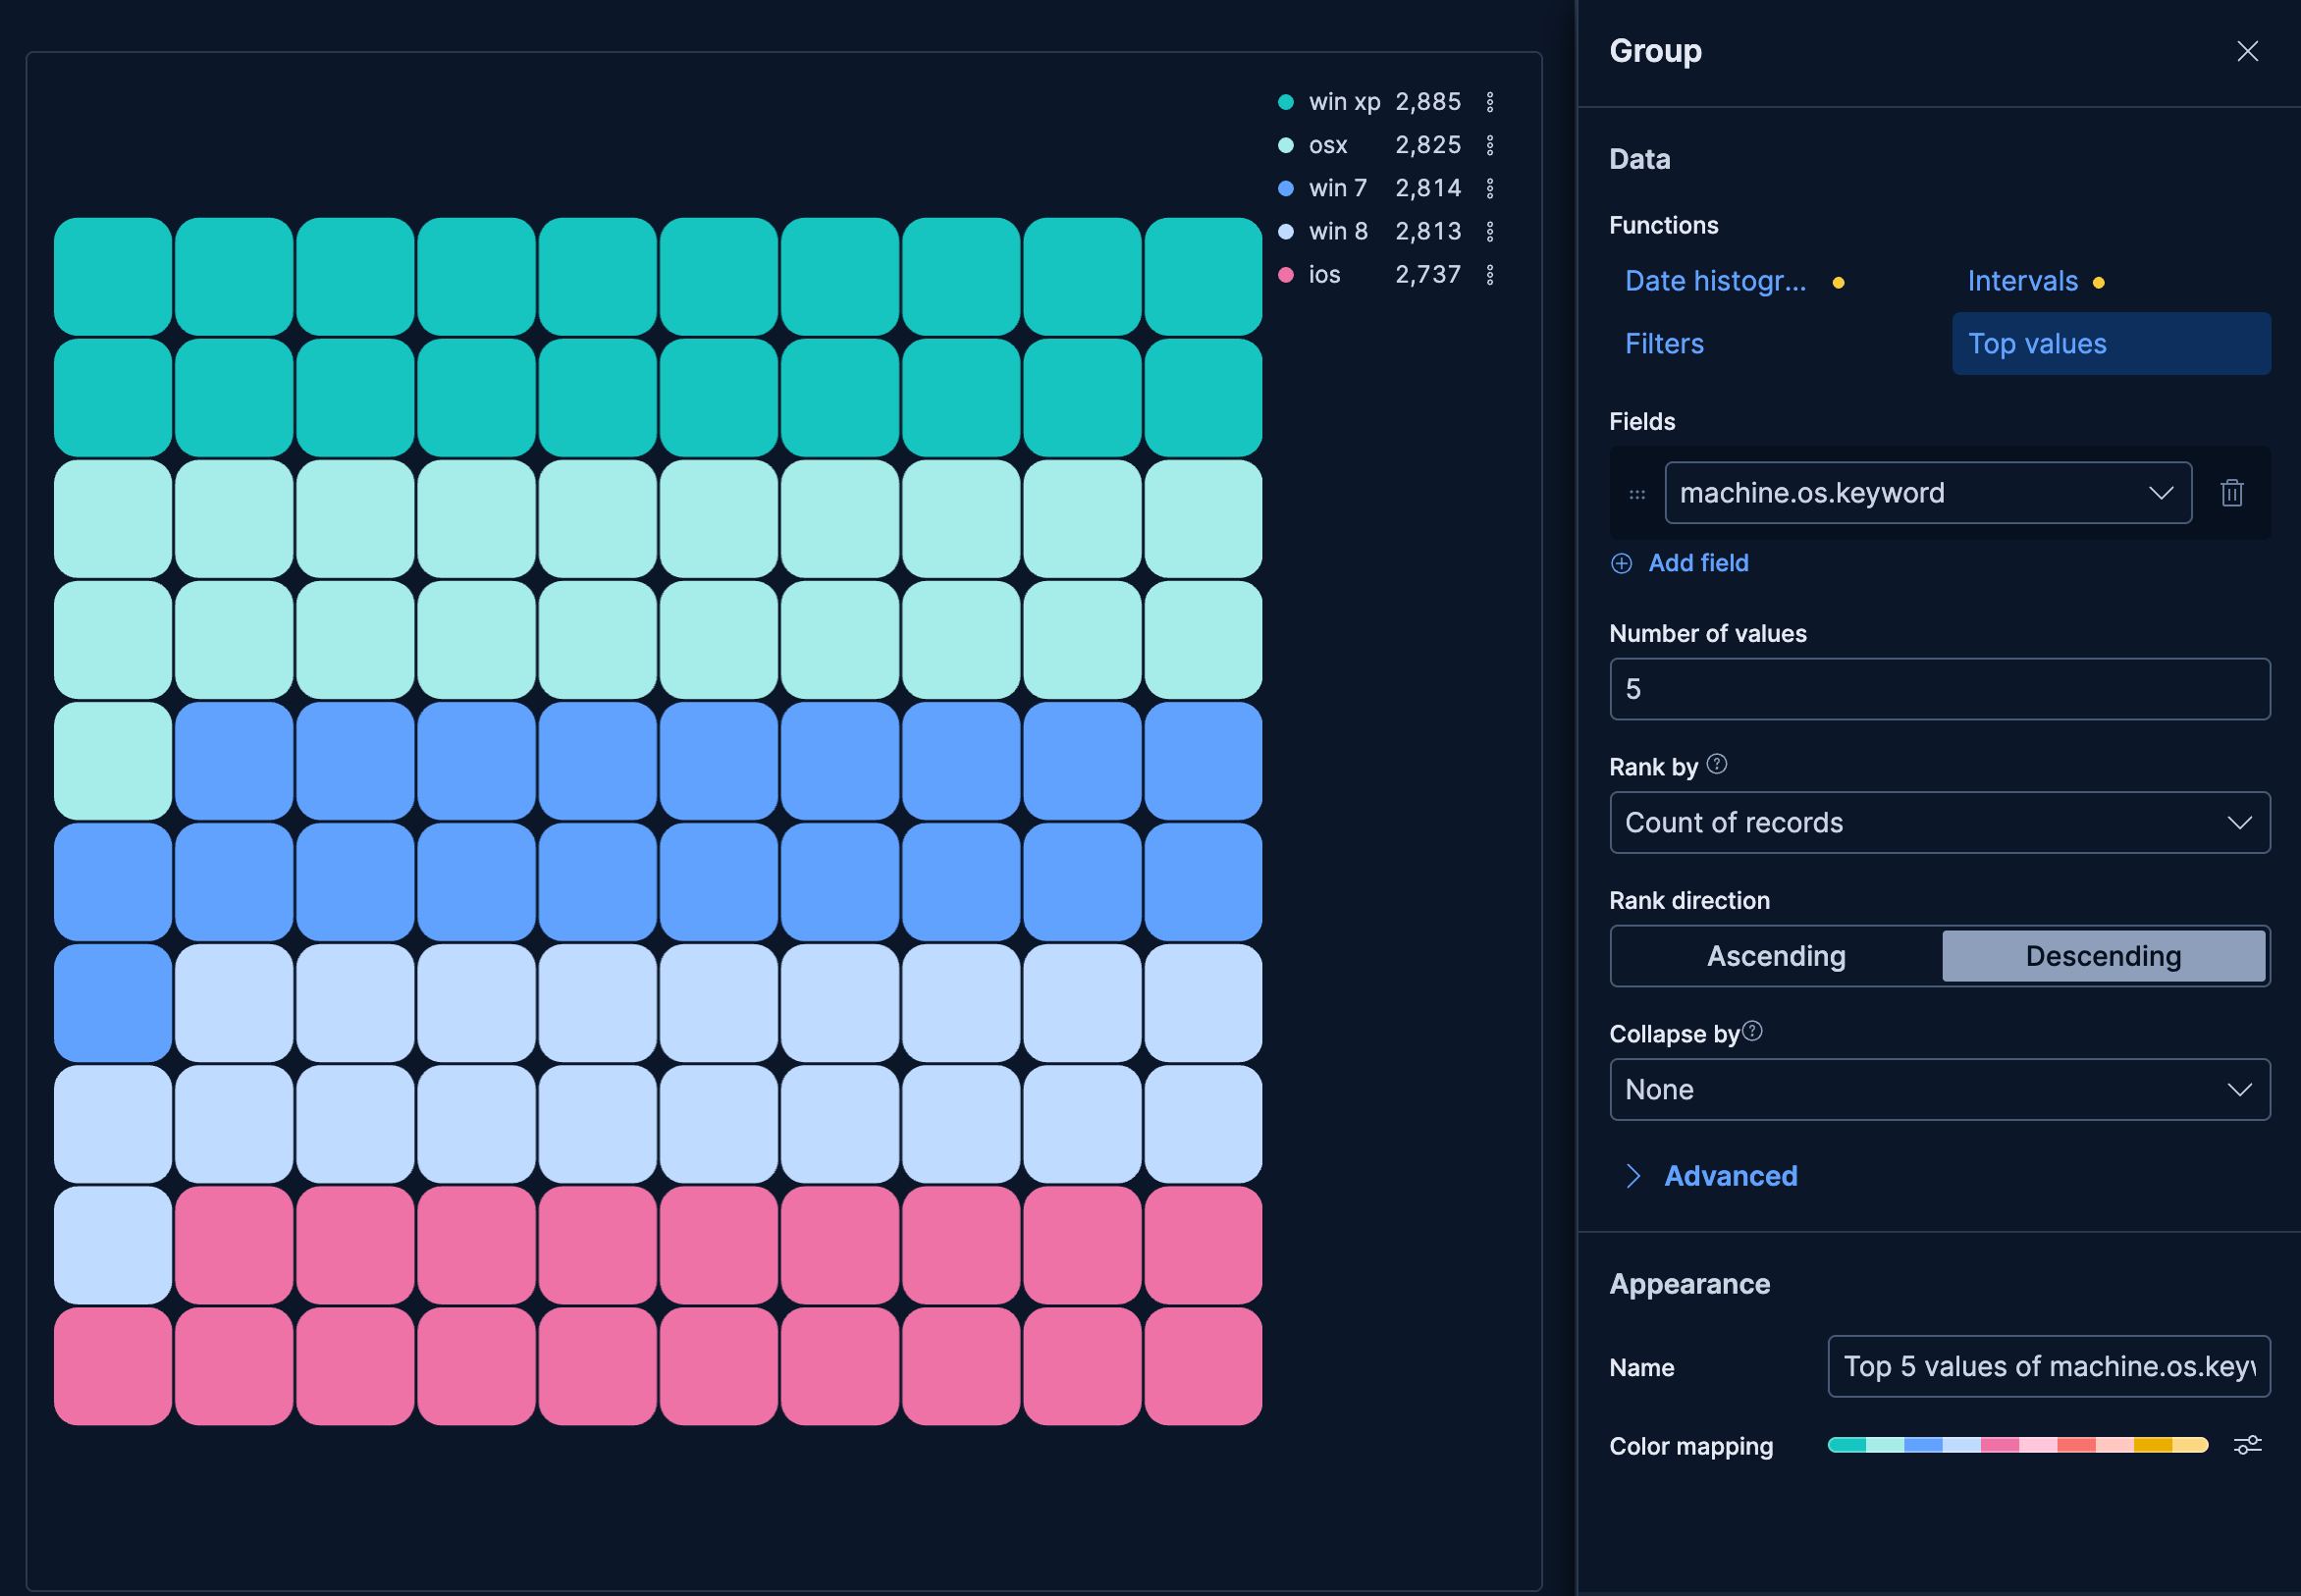Click the Rank by help icon
2301x1596 pixels.
point(1717,764)
